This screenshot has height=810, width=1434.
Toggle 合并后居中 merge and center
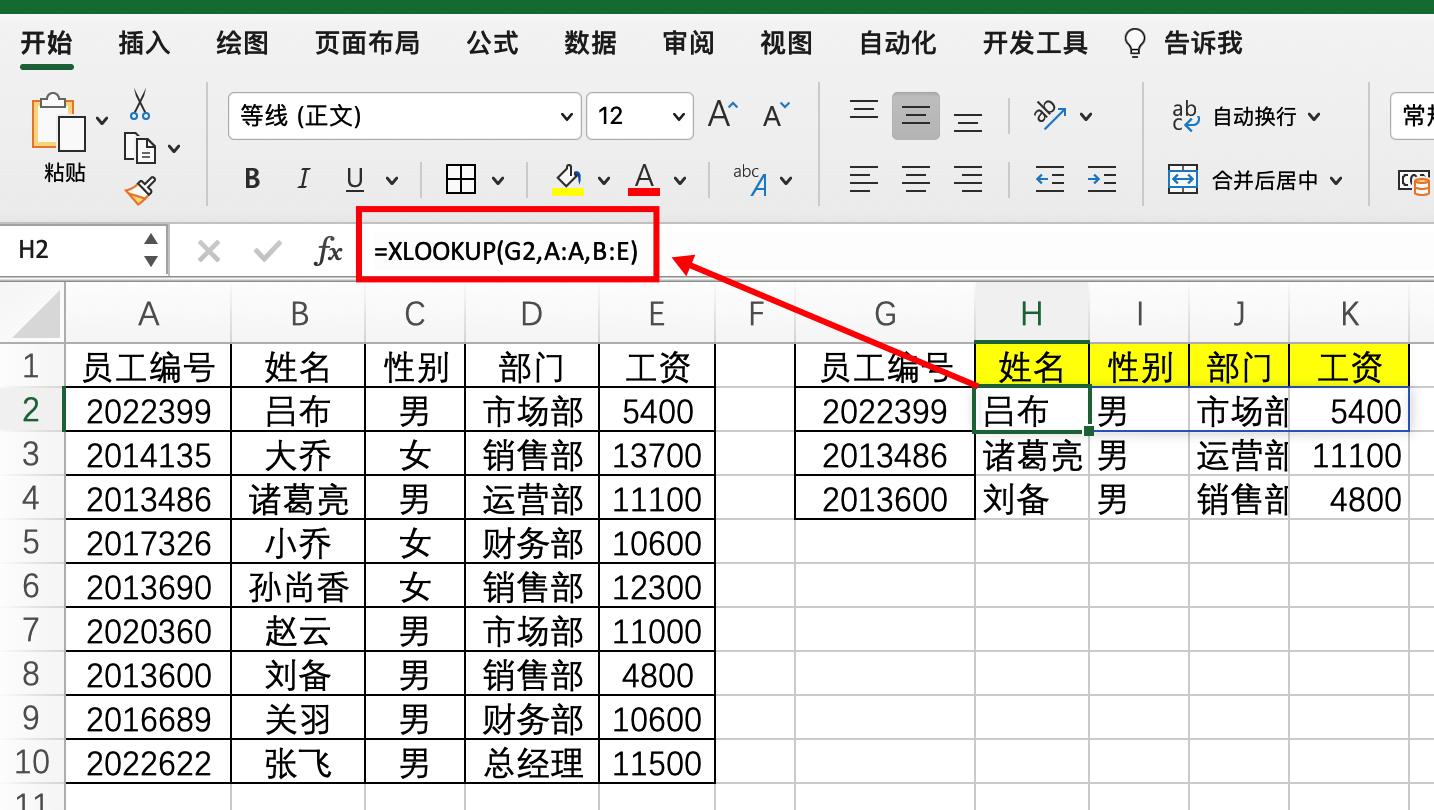1266,180
